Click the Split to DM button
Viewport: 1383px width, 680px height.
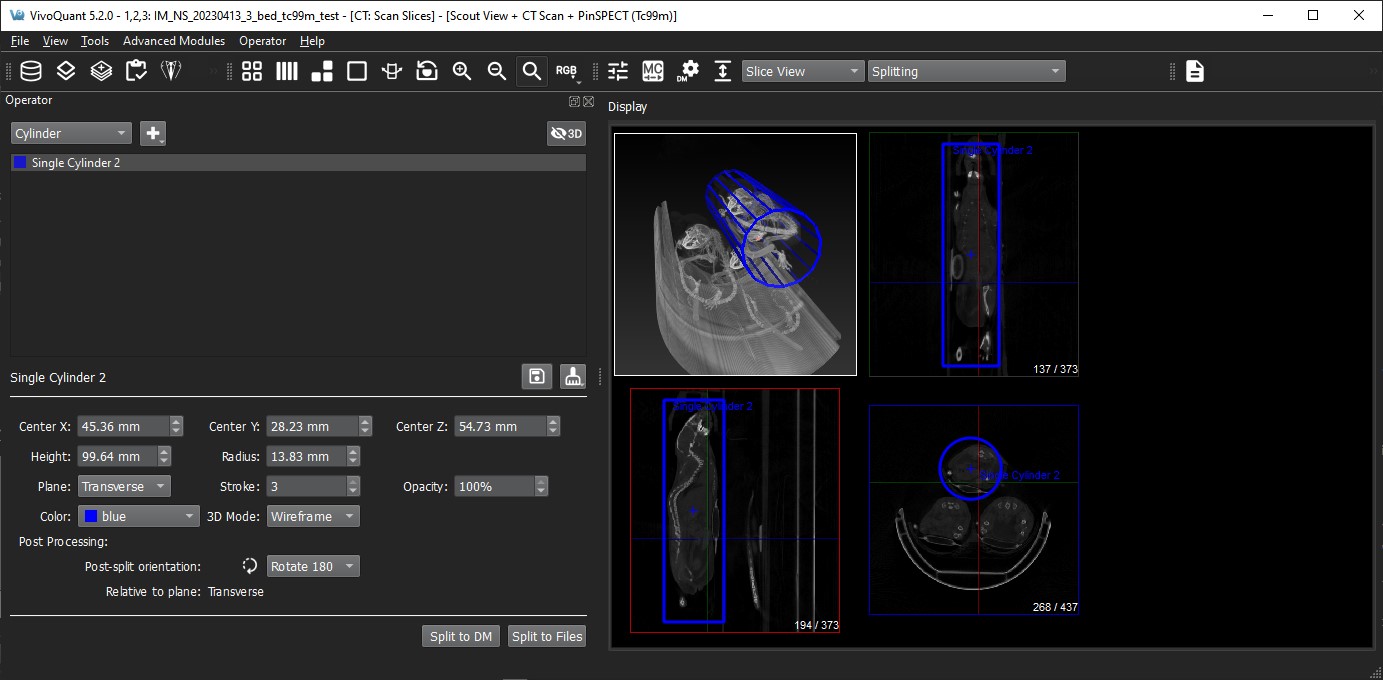tap(460, 636)
